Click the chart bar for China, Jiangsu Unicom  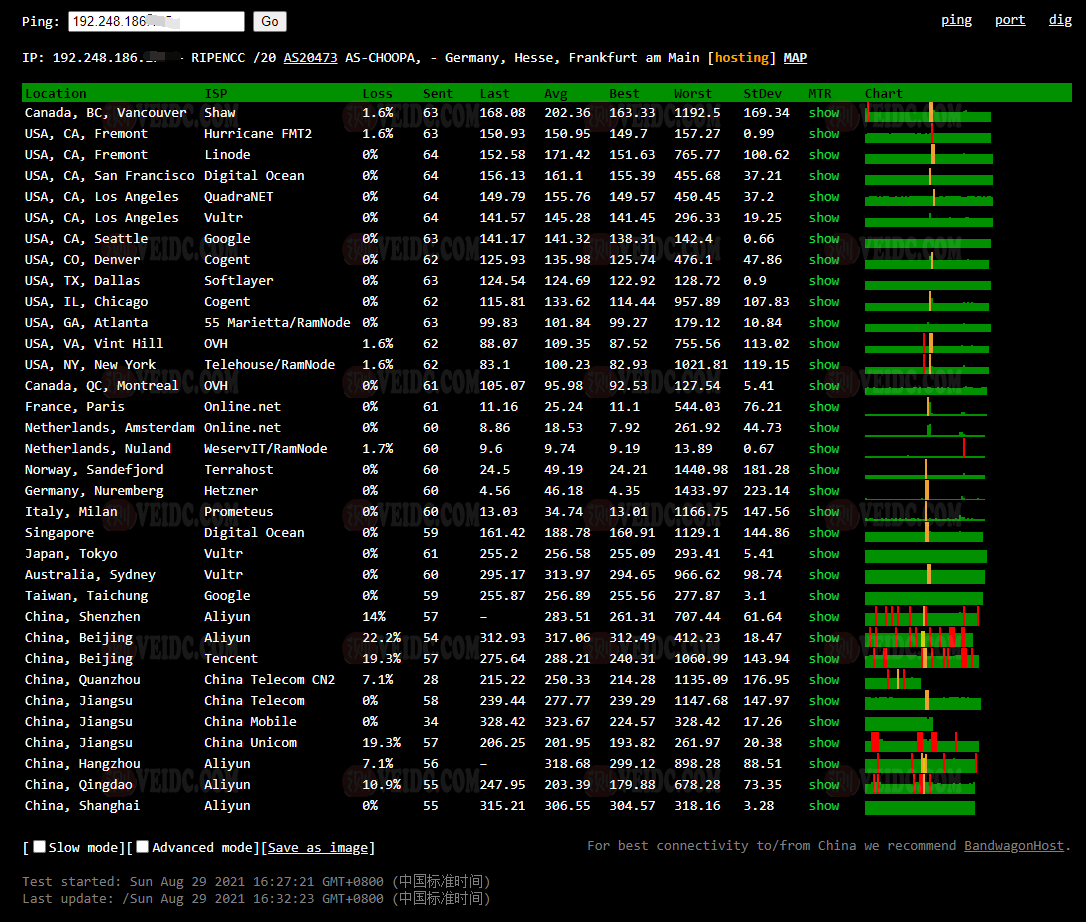click(920, 743)
